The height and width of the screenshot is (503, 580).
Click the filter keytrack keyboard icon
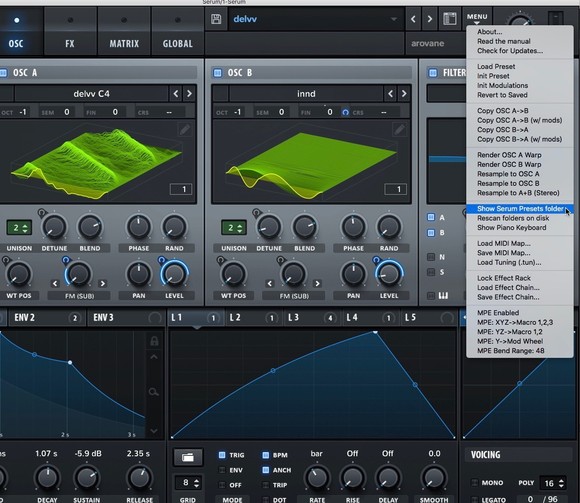(443, 295)
